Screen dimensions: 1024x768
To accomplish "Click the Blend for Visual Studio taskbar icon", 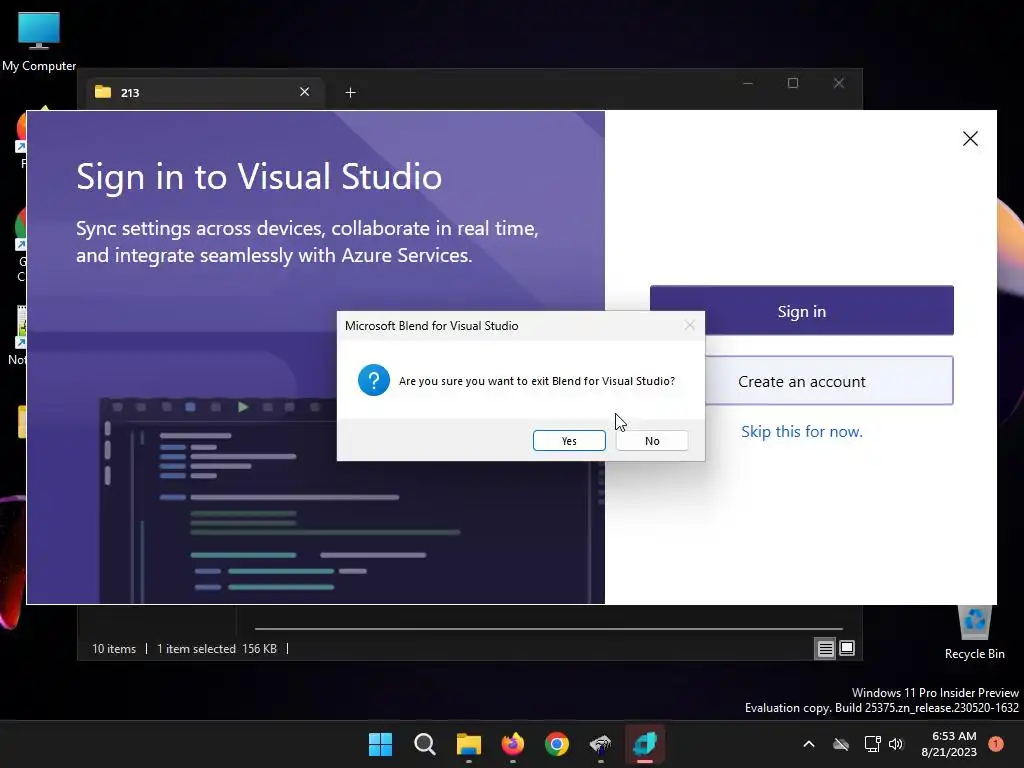I will click(x=645, y=744).
